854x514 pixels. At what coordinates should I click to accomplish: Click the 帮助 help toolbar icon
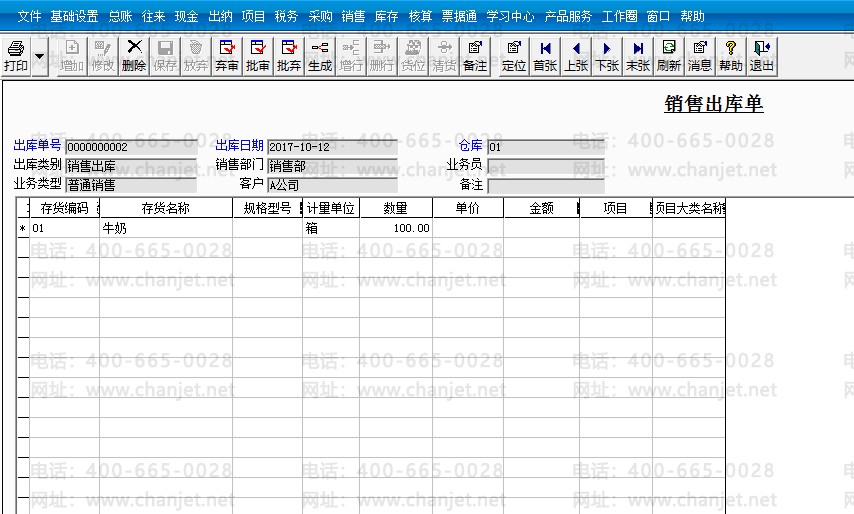[x=731, y=57]
